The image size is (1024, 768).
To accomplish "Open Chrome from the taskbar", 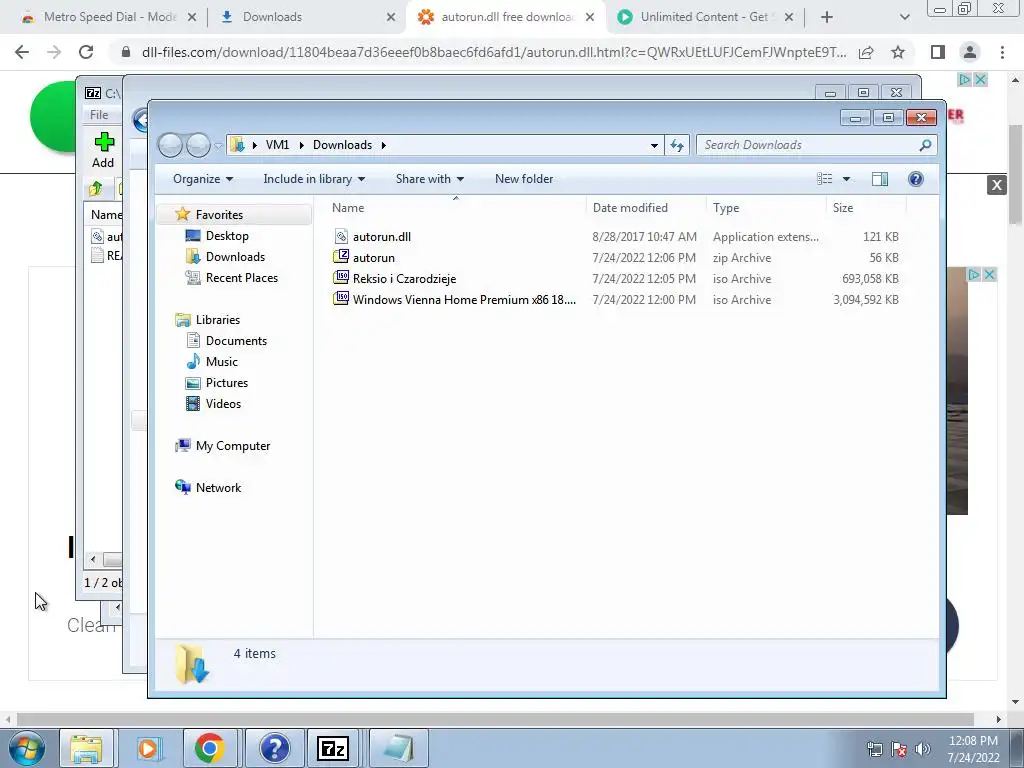I will point(209,748).
